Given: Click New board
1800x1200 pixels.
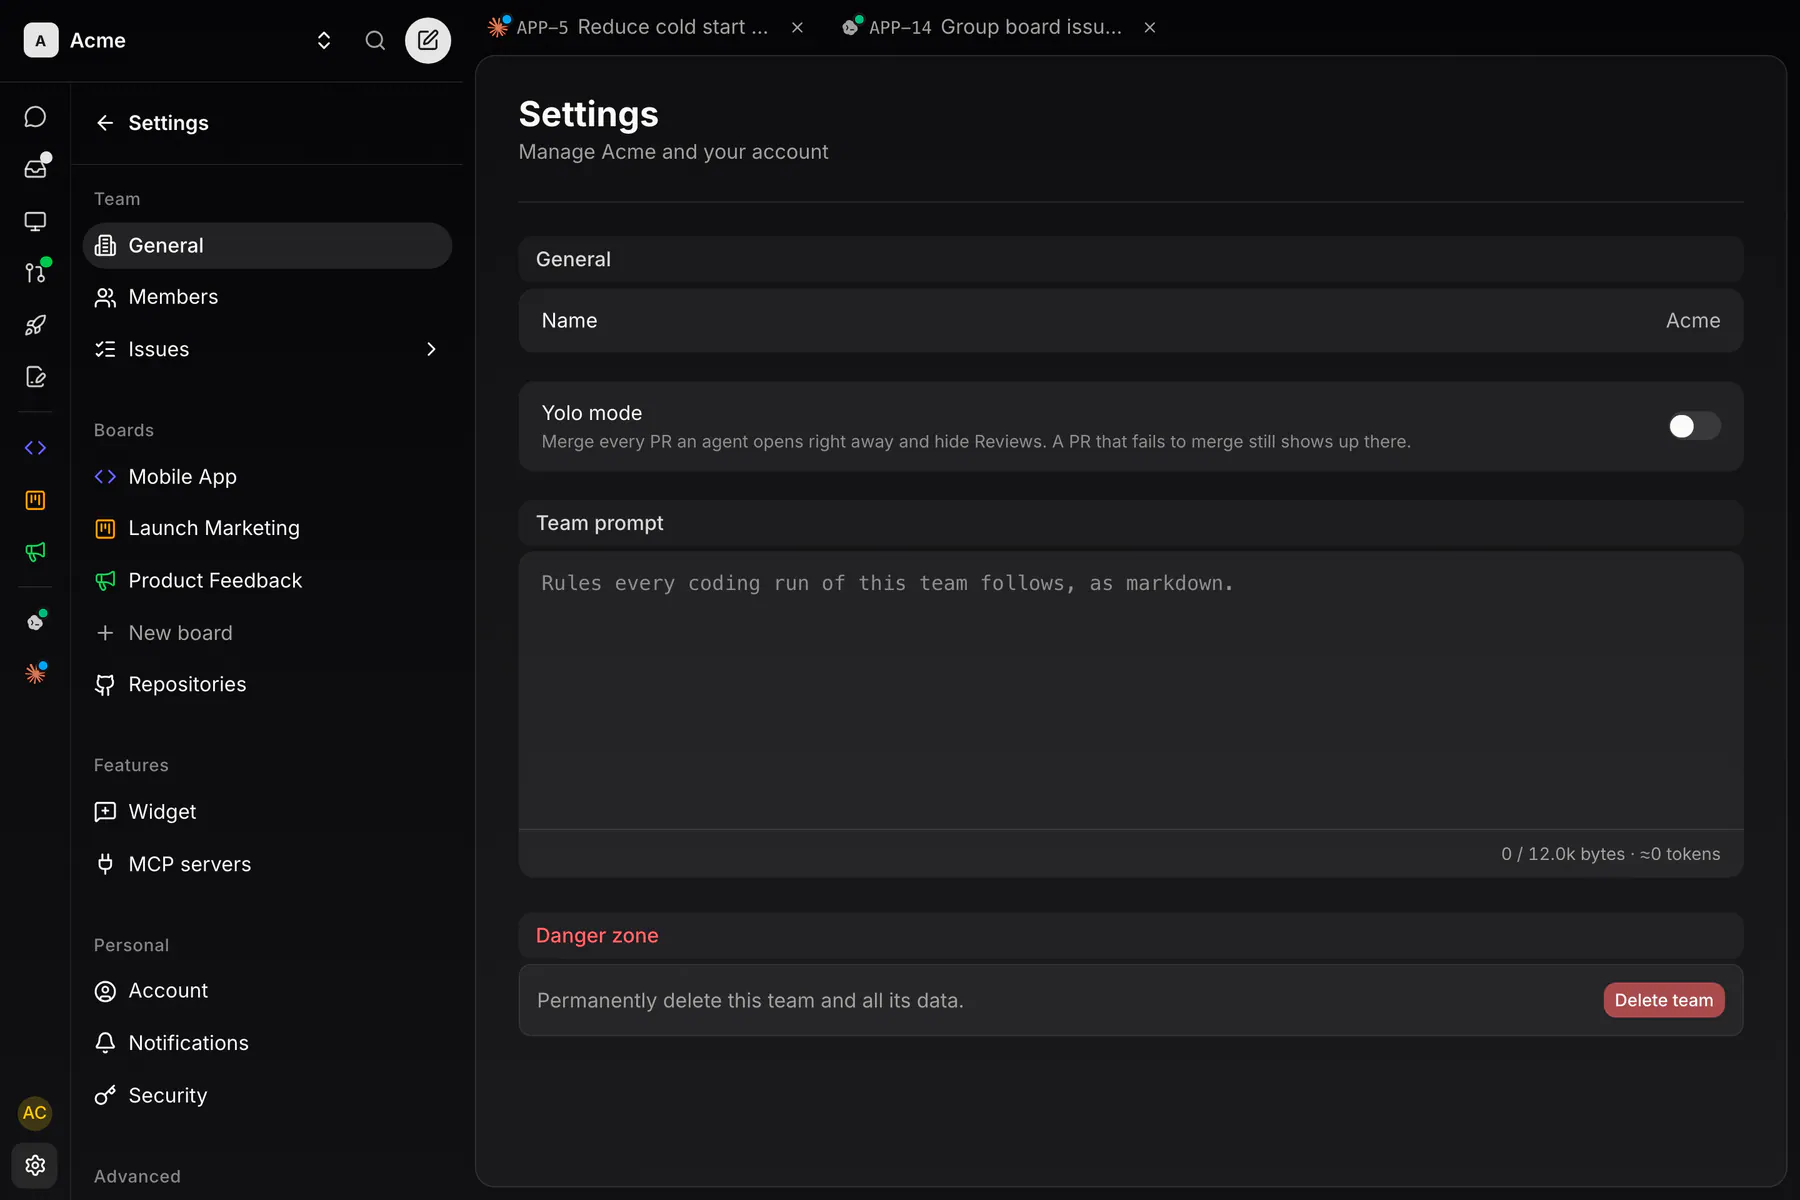Looking at the screenshot, I should 267,633.
